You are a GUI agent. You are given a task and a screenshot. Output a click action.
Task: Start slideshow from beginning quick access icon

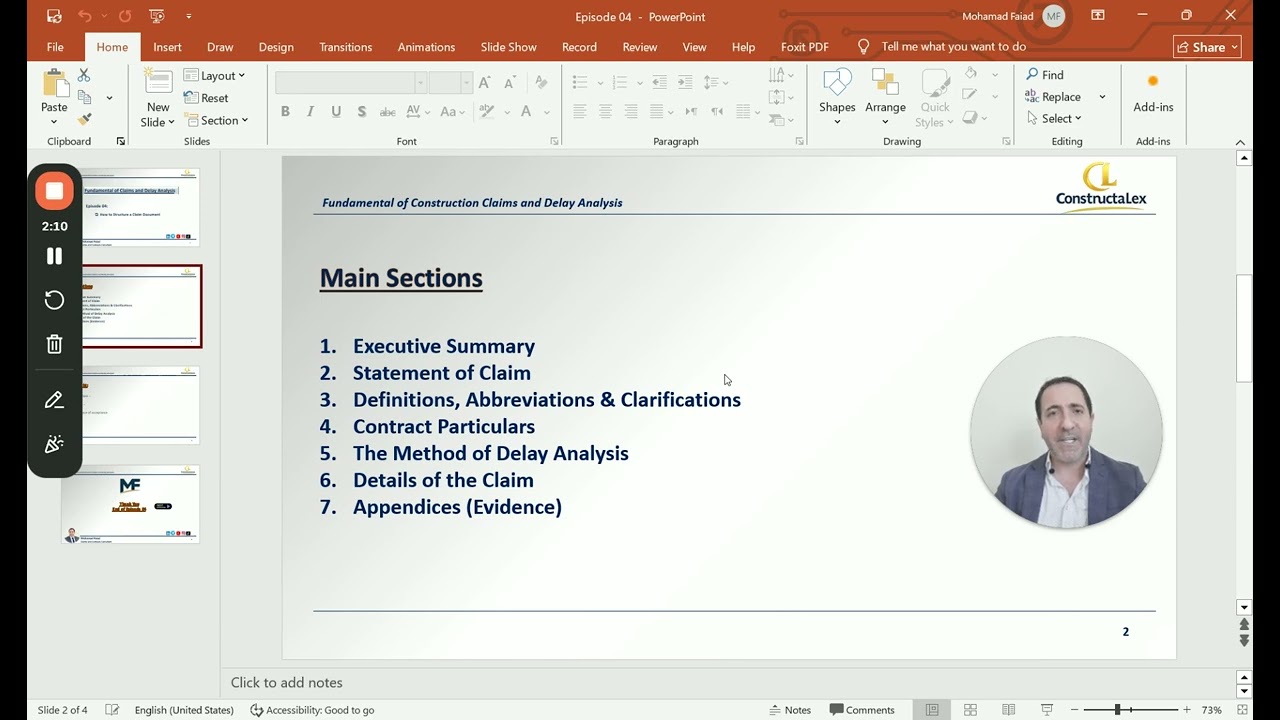156,16
